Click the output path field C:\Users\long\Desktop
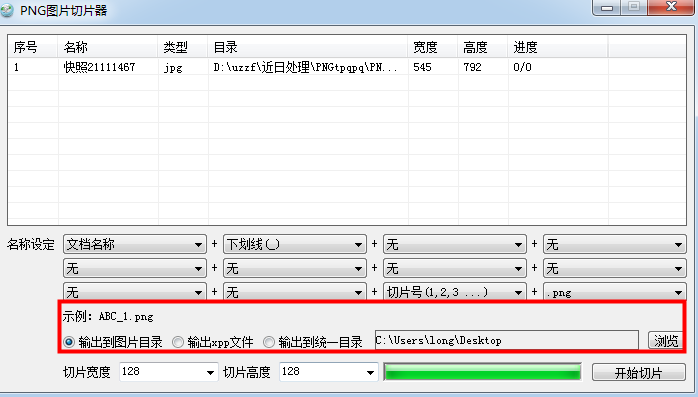Image resolution: width=698 pixels, height=397 pixels. (x=507, y=340)
